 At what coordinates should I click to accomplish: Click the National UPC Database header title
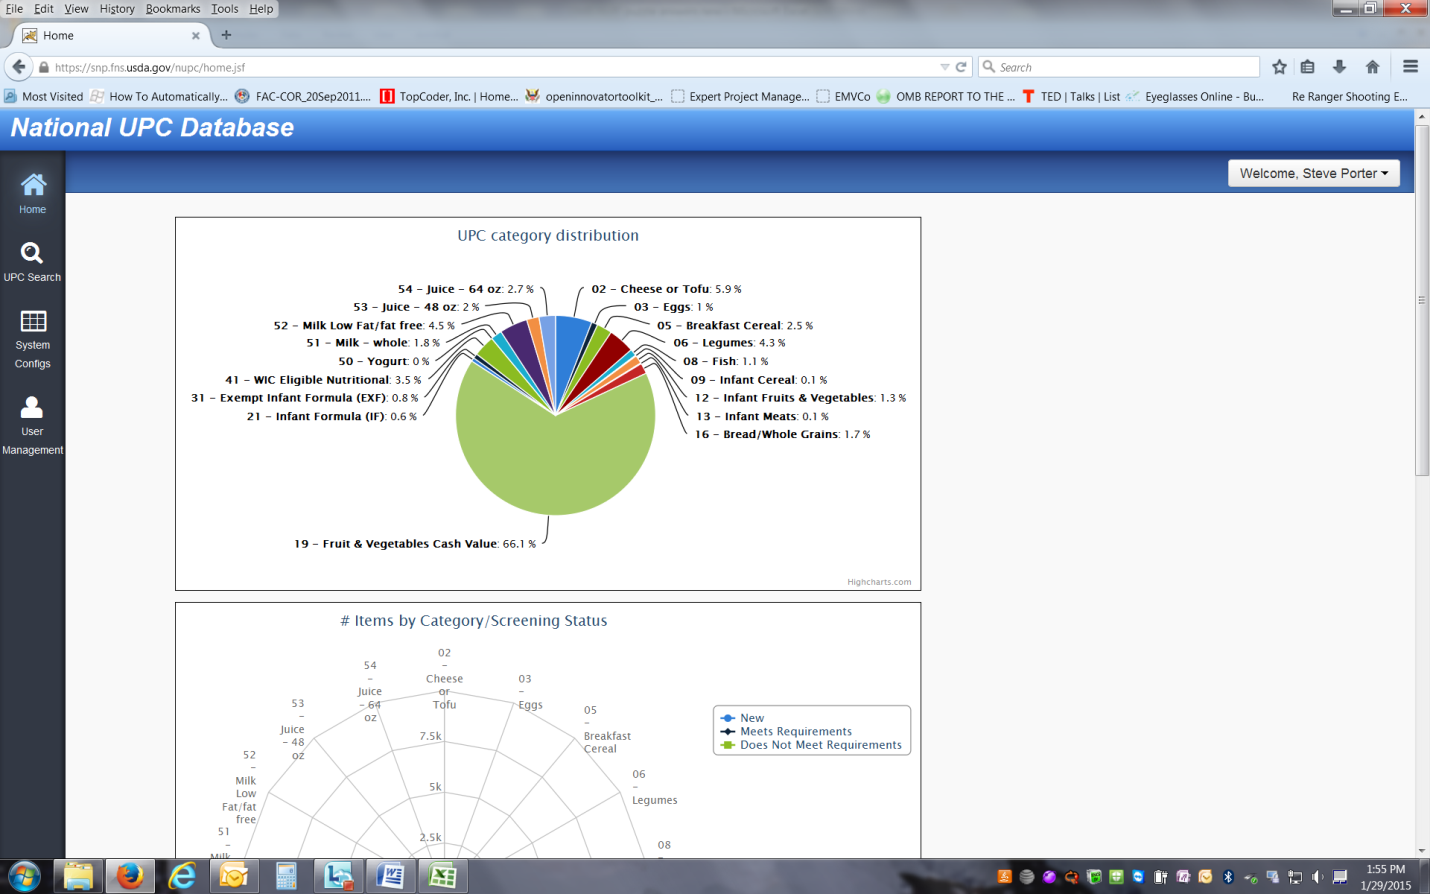click(x=152, y=128)
